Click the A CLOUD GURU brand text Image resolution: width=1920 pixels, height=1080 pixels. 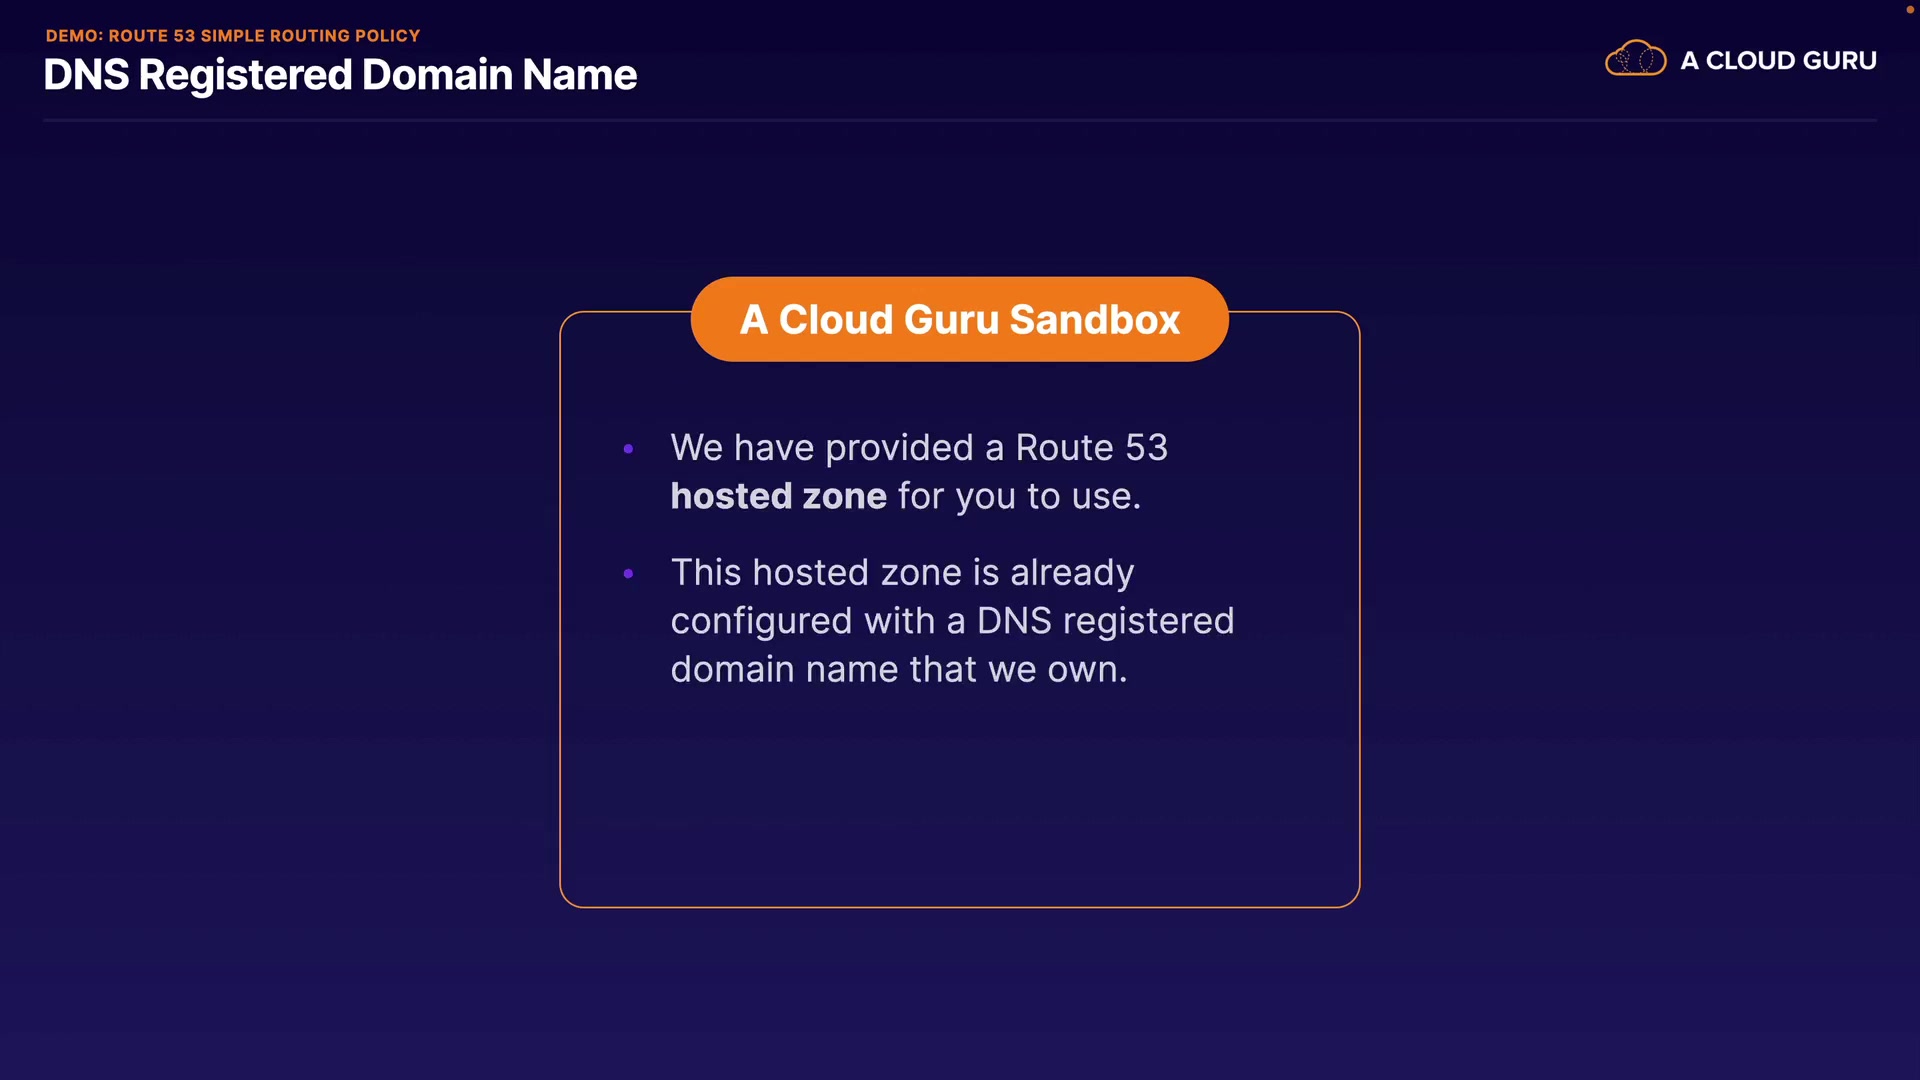pyautogui.click(x=1777, y=61)
